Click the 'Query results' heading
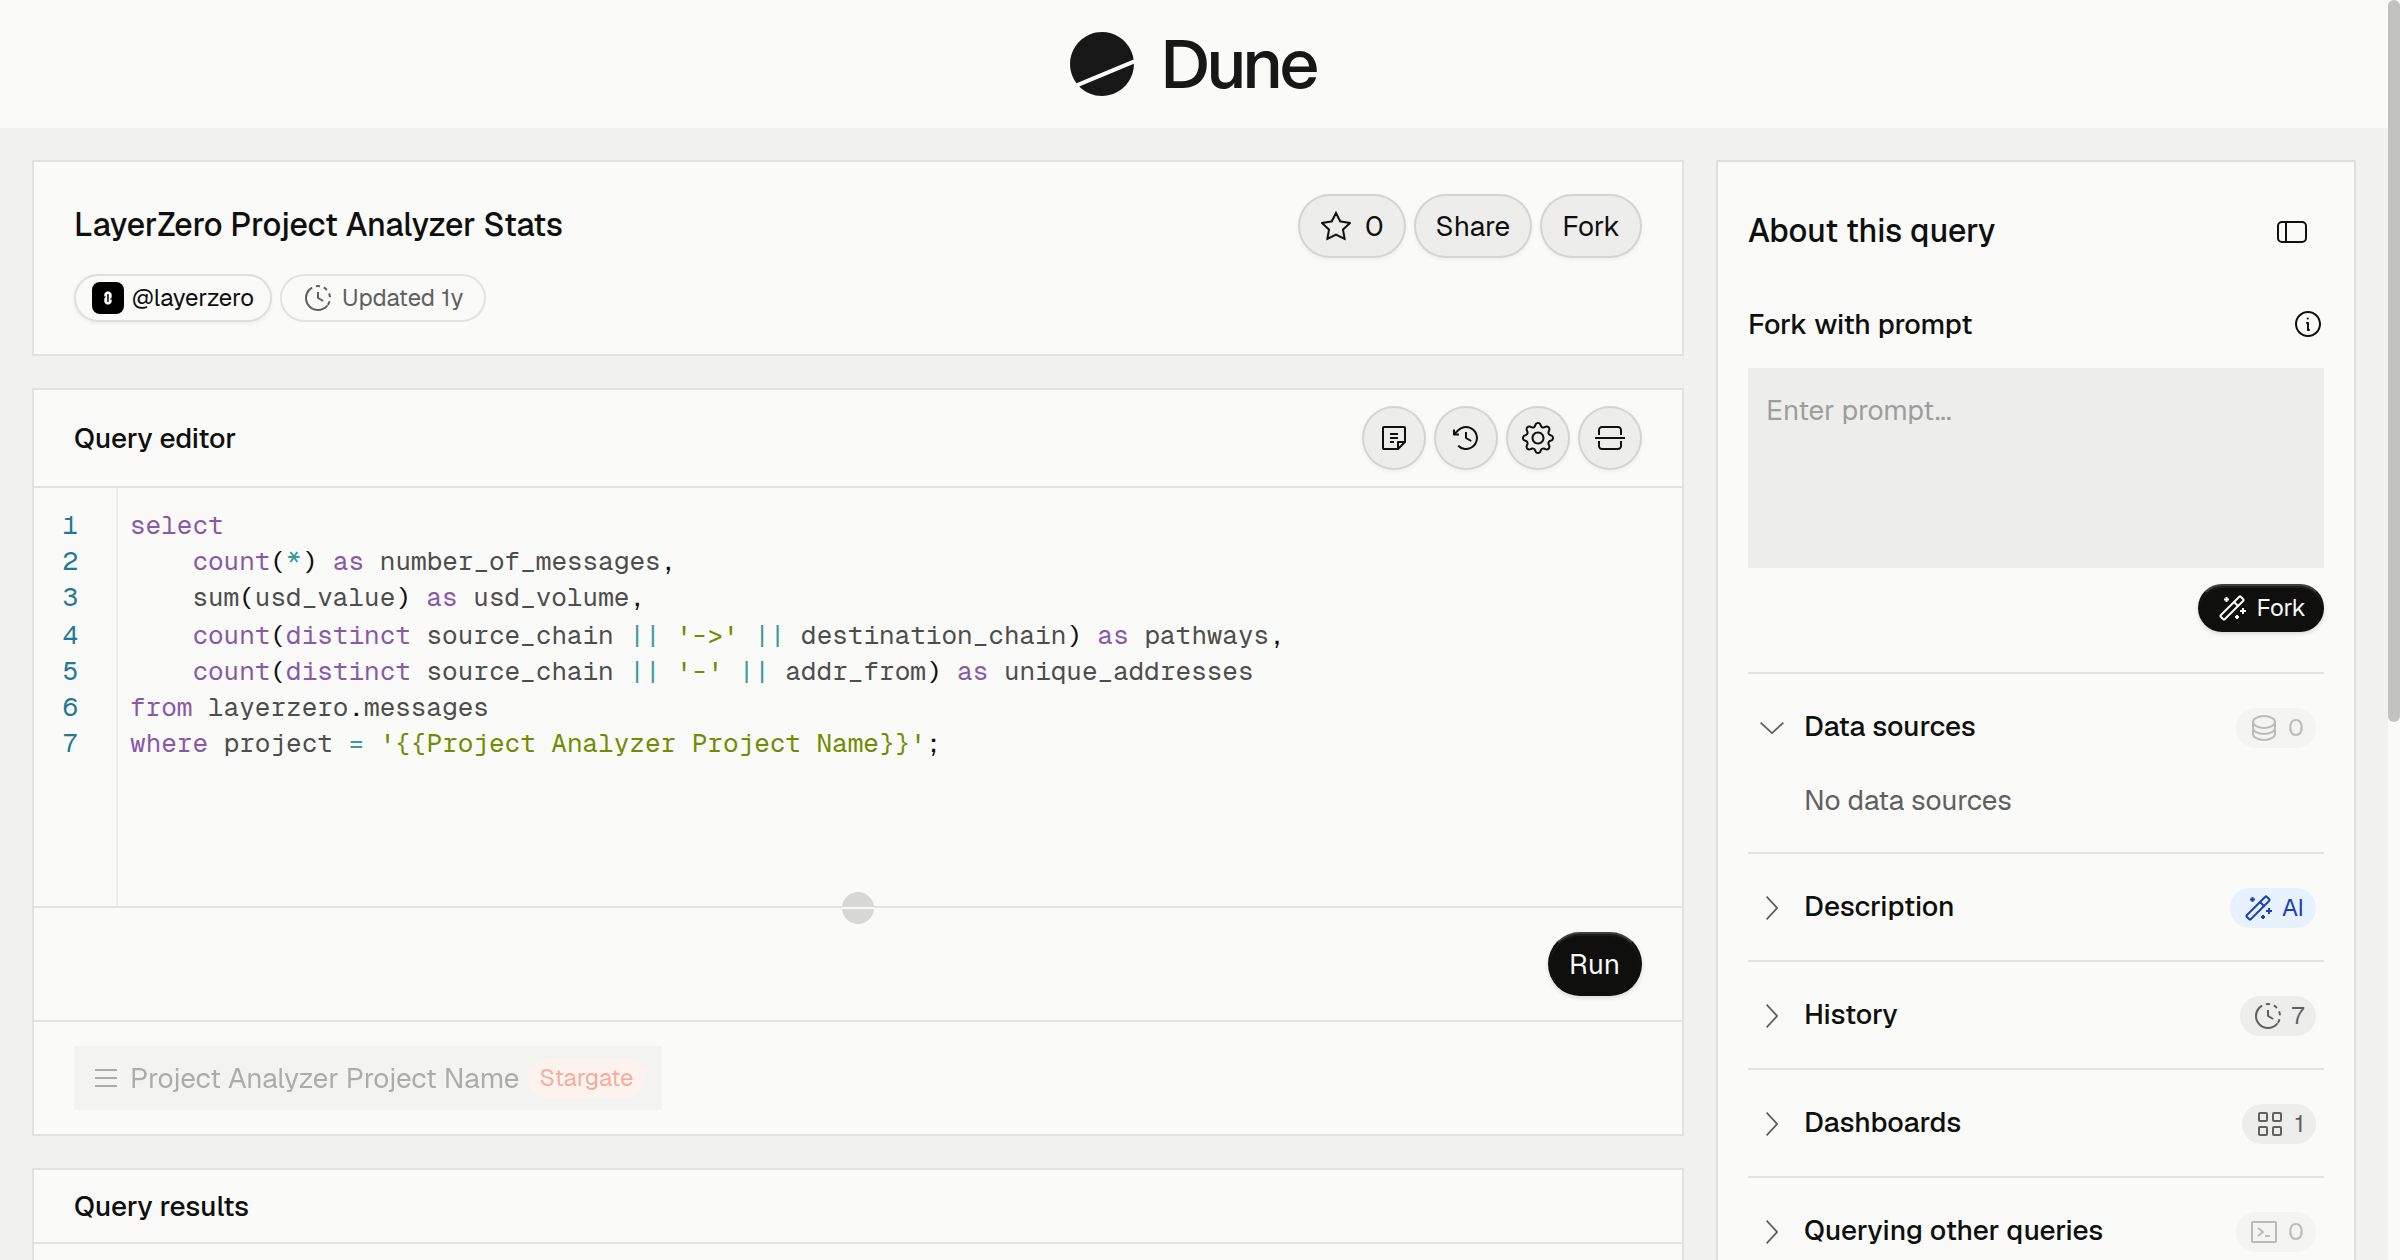 [x=161, y=1206]
